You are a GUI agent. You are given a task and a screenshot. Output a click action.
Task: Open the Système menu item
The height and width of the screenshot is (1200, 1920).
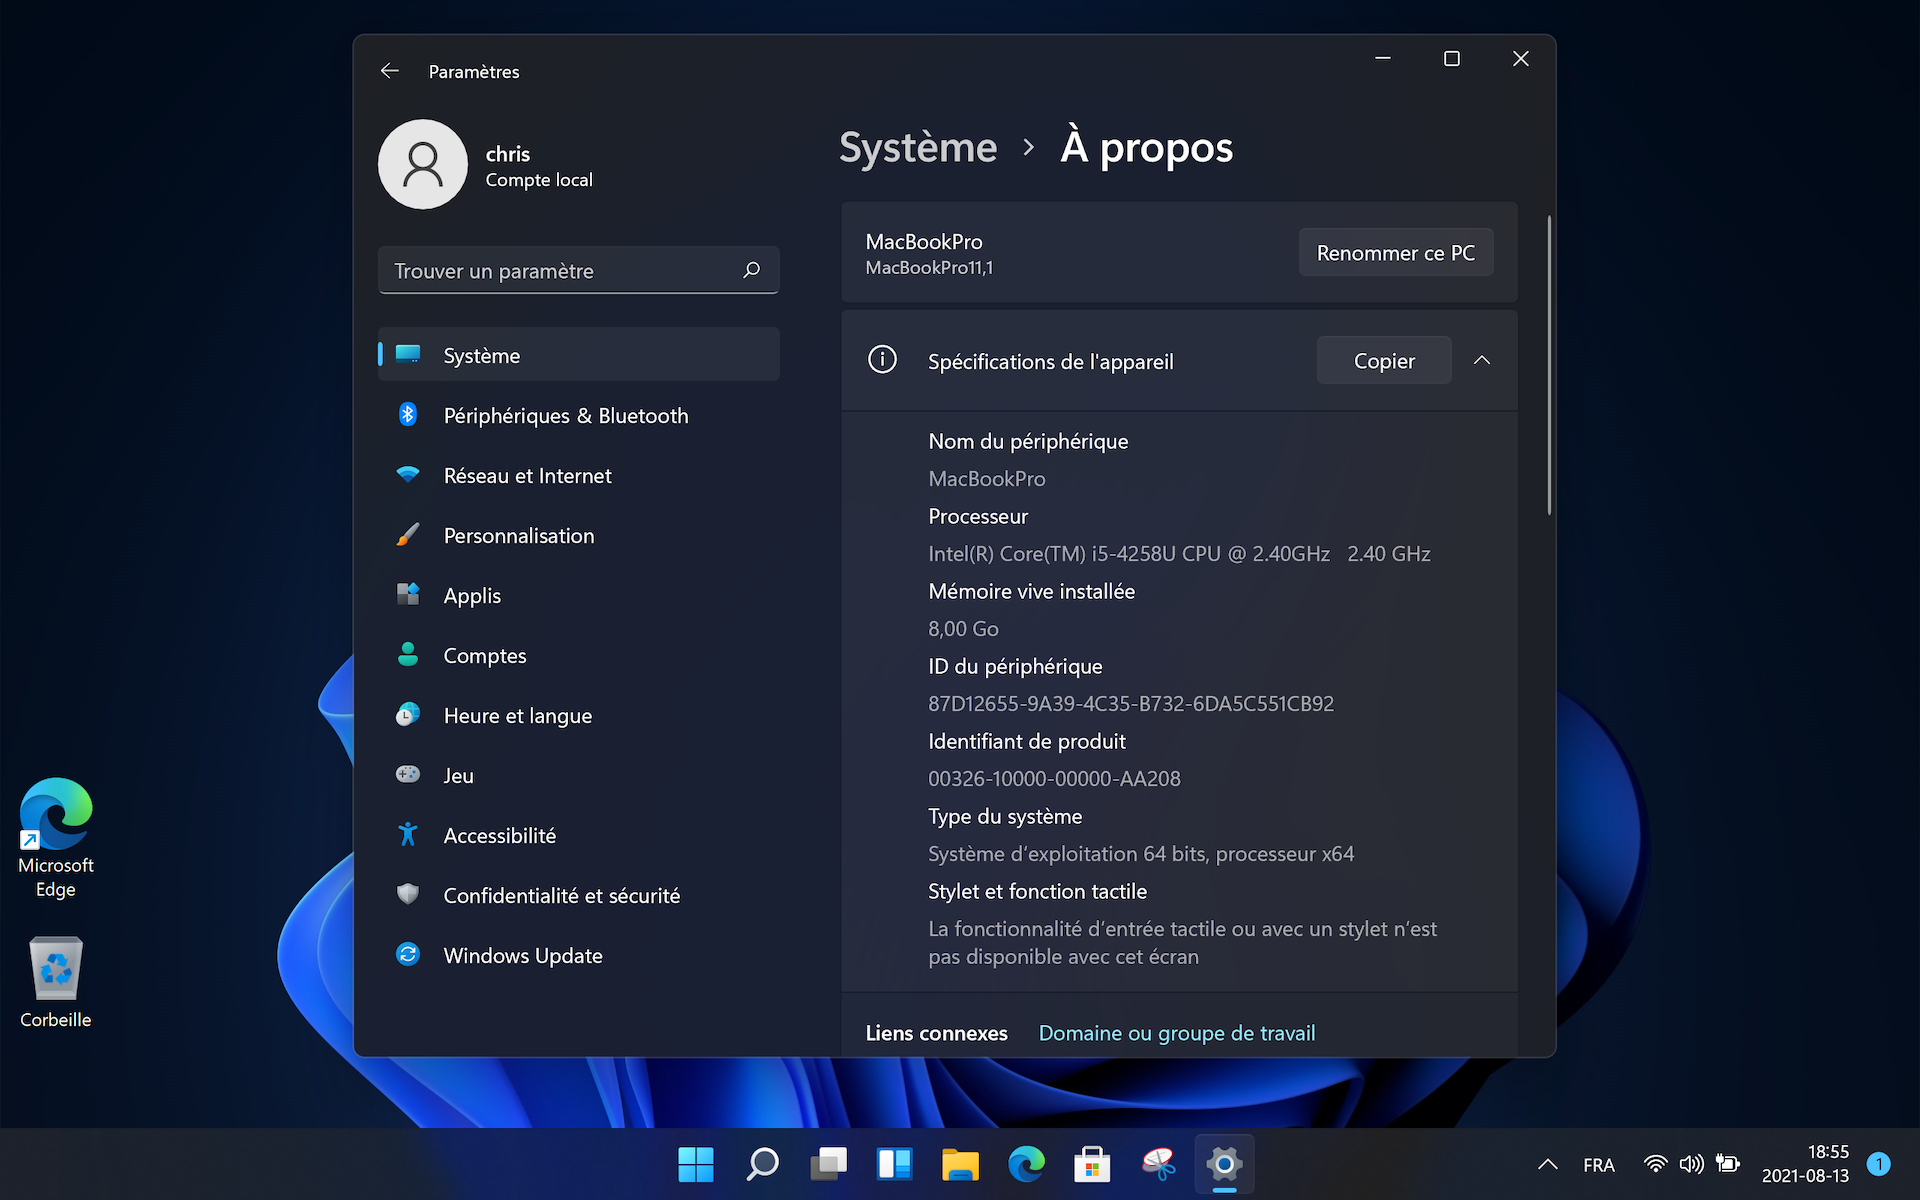(x=579, y=355)
